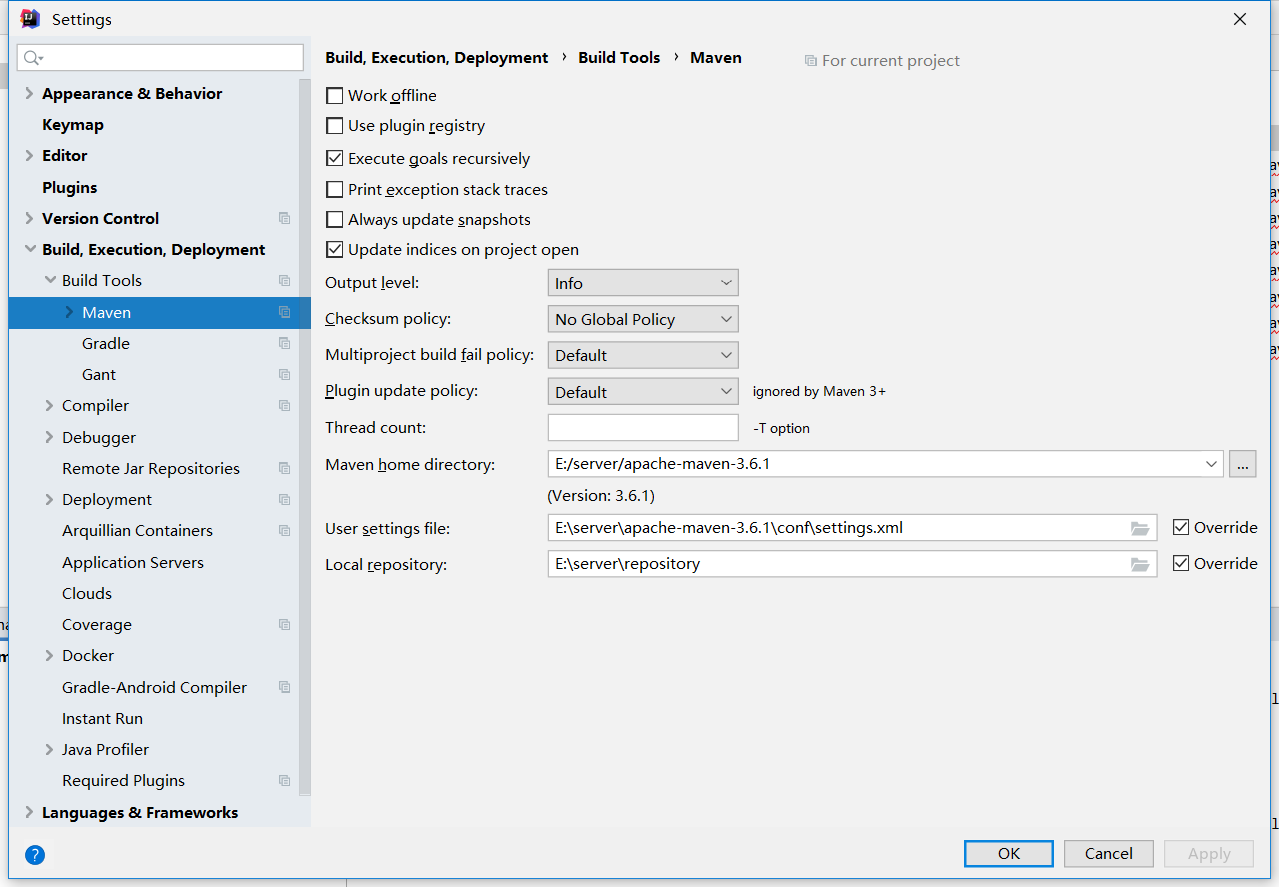Click the project-level icon beside Compiler
The width and height of the screenshot is (1279, 887).
tap(285, 405)
